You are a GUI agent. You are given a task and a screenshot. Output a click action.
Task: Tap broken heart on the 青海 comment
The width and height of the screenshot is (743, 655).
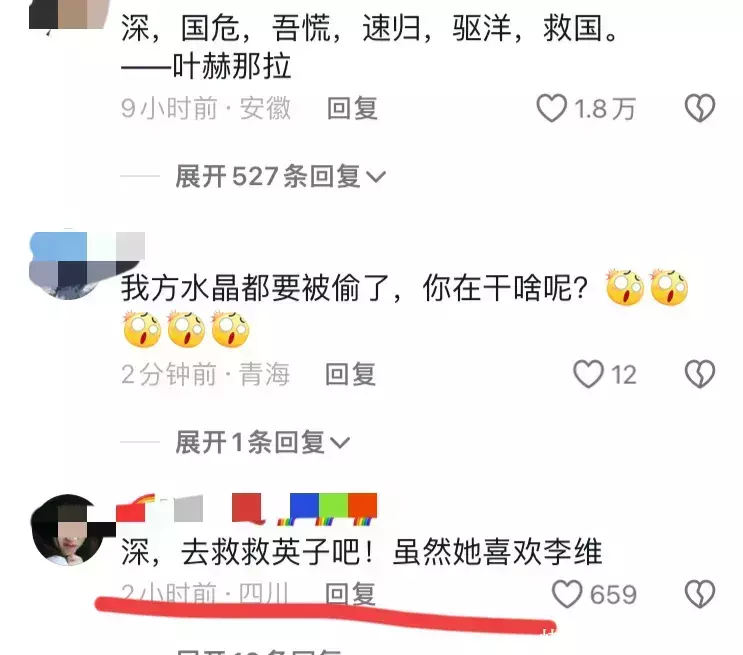[x=700, y=374]
